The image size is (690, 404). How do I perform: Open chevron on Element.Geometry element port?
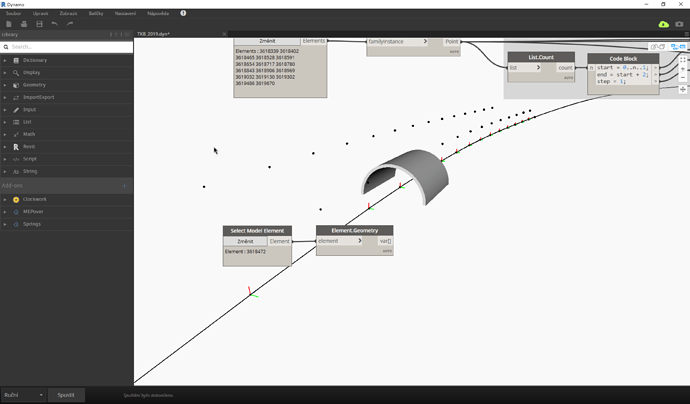pyautogui.click(x=360, y=241)
